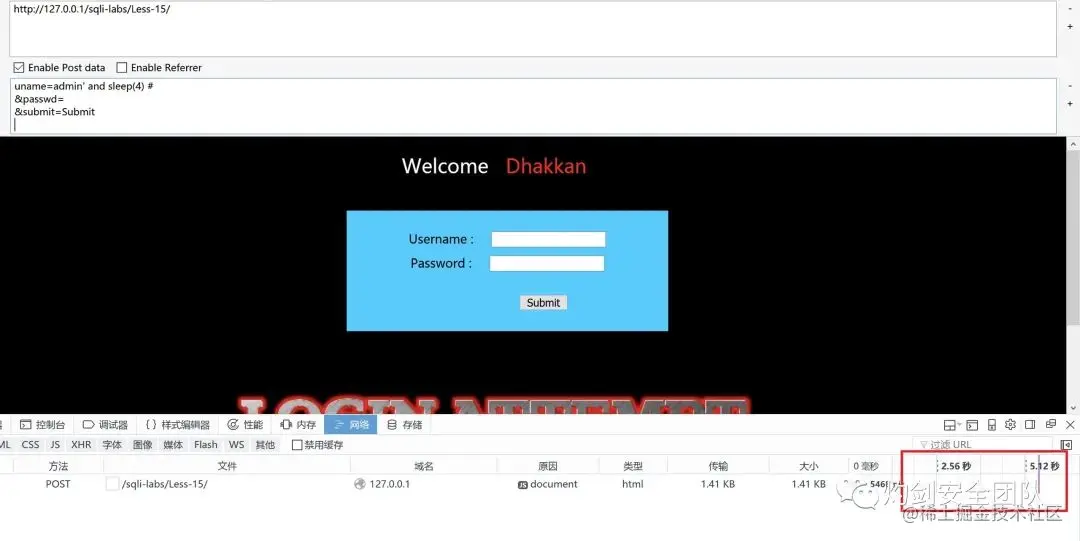Sort by 域名 domain column header
The height and width of the screenshot is (541, 1080).
tap(424, 466)
